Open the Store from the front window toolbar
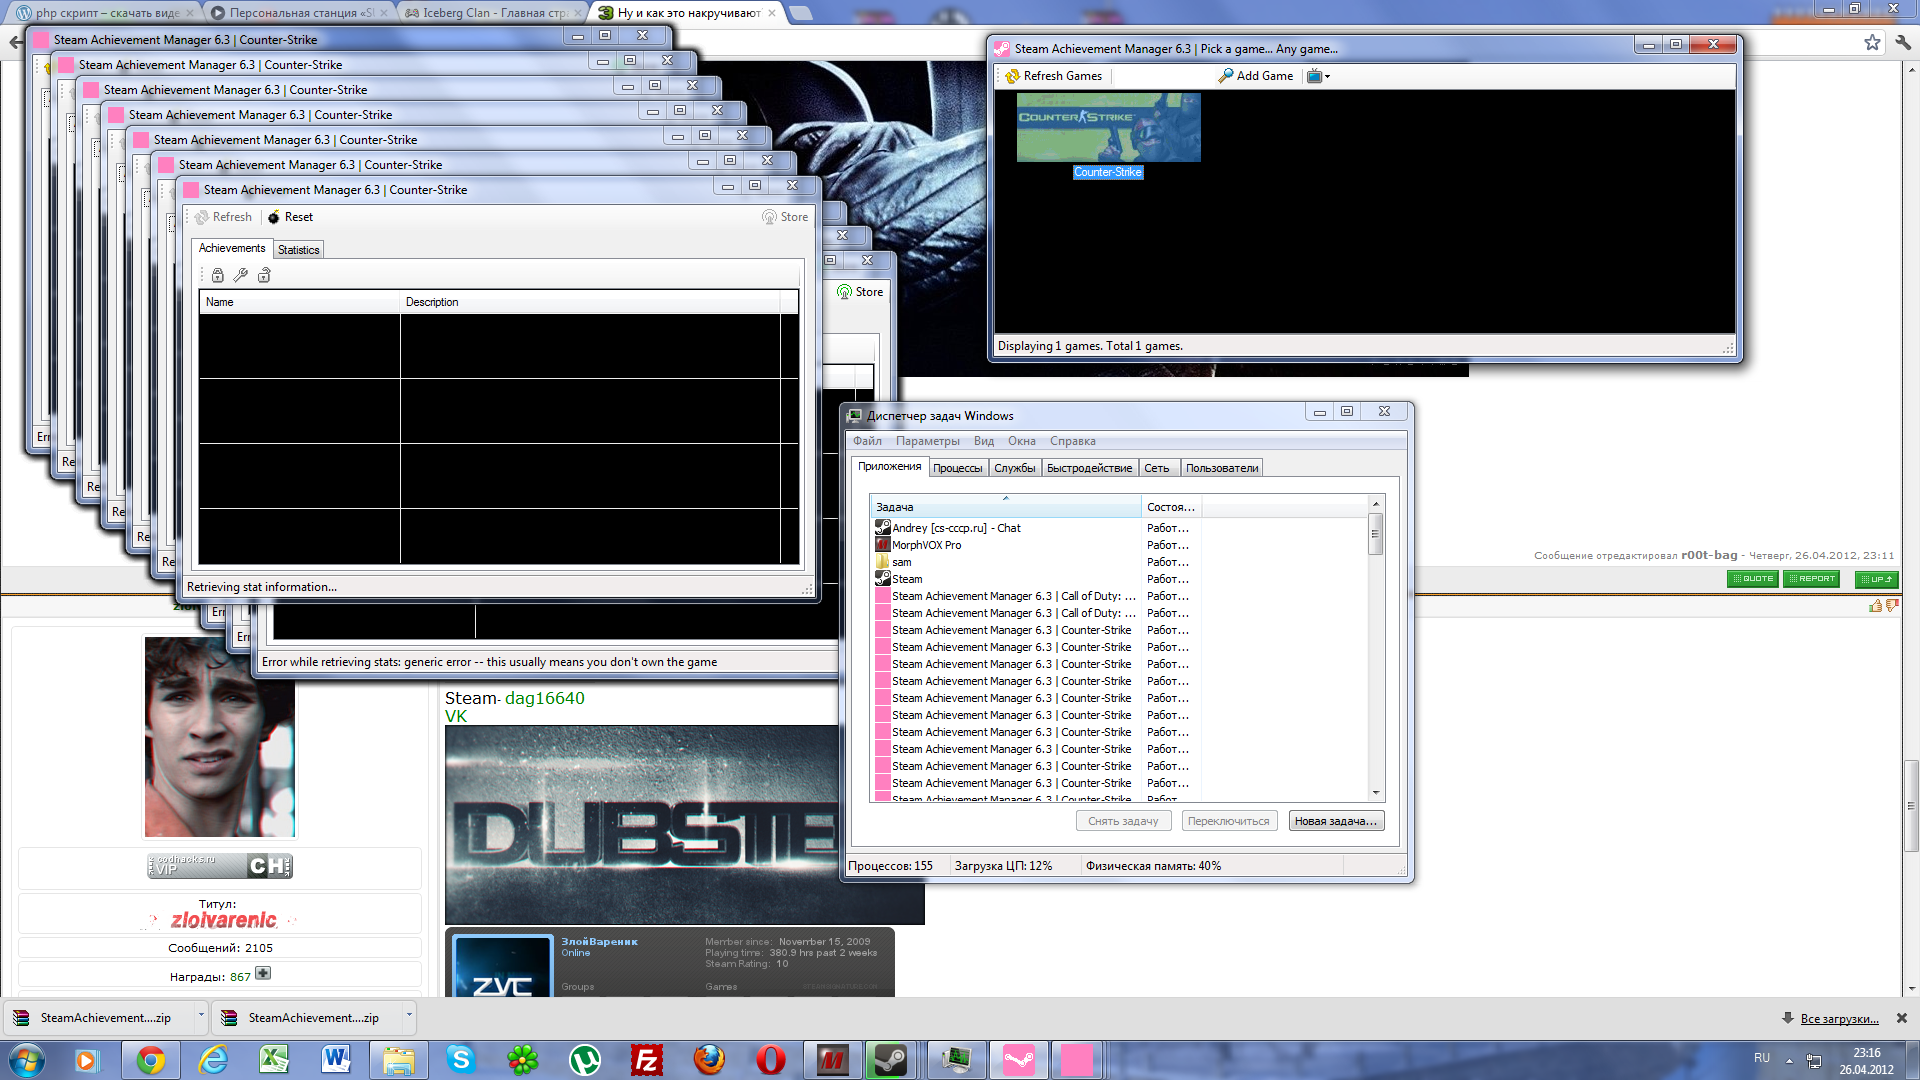Image resolution: width=1920 pixels, height=1080 pixels. pos(785,217)
